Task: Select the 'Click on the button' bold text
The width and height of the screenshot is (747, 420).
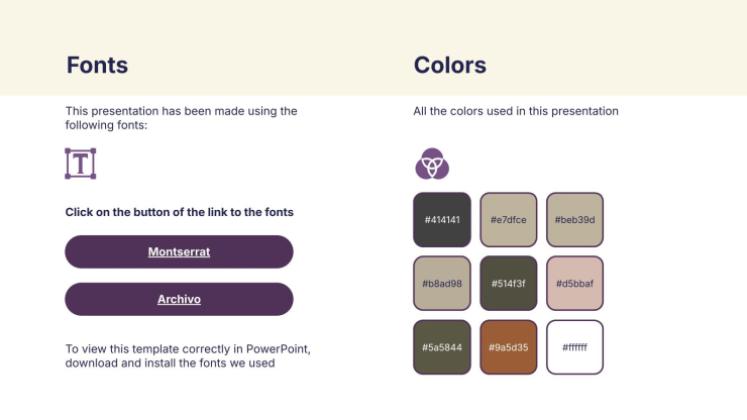Action: (x=179, y=212)
